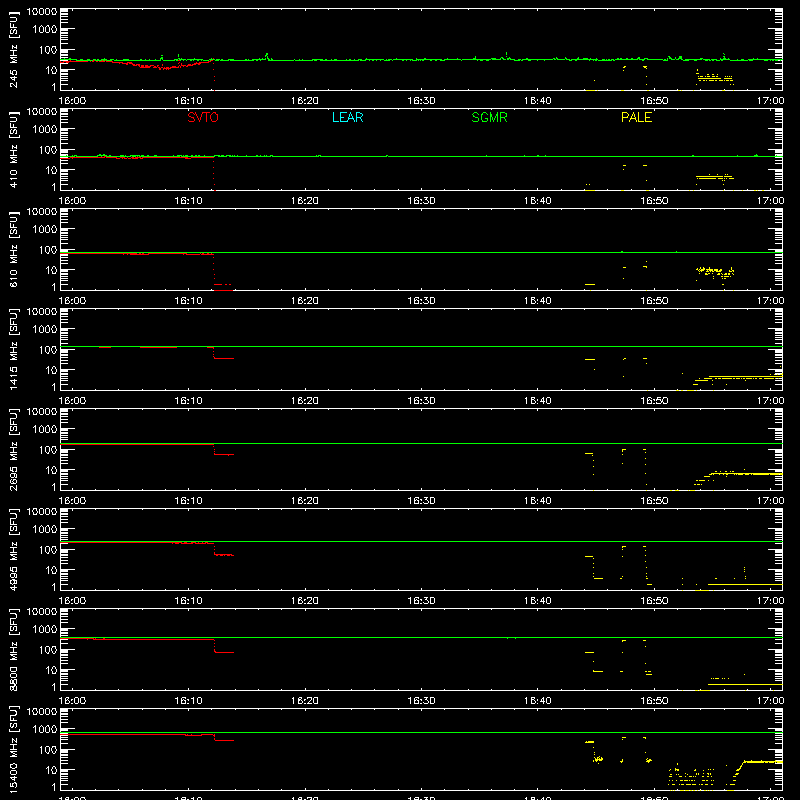Click the 16:20 time label of 610 MHz plot
The image size is (800, 800).
click(x=305, y=301)
